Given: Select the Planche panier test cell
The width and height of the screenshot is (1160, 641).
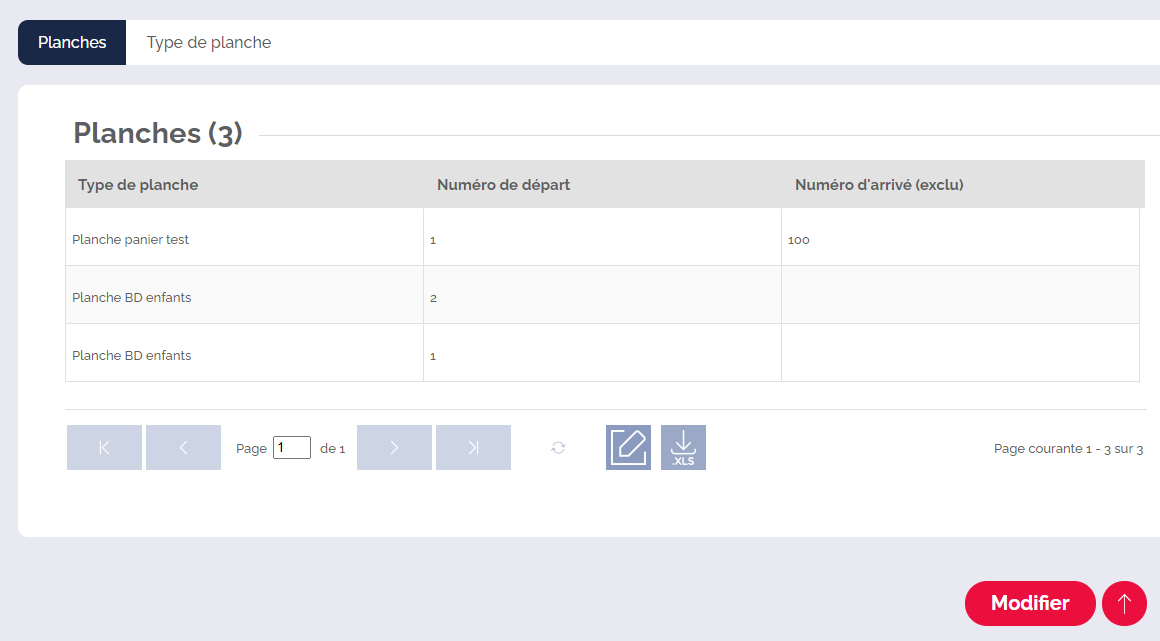Looking at the screenshot, I should [x=244, y=239].
